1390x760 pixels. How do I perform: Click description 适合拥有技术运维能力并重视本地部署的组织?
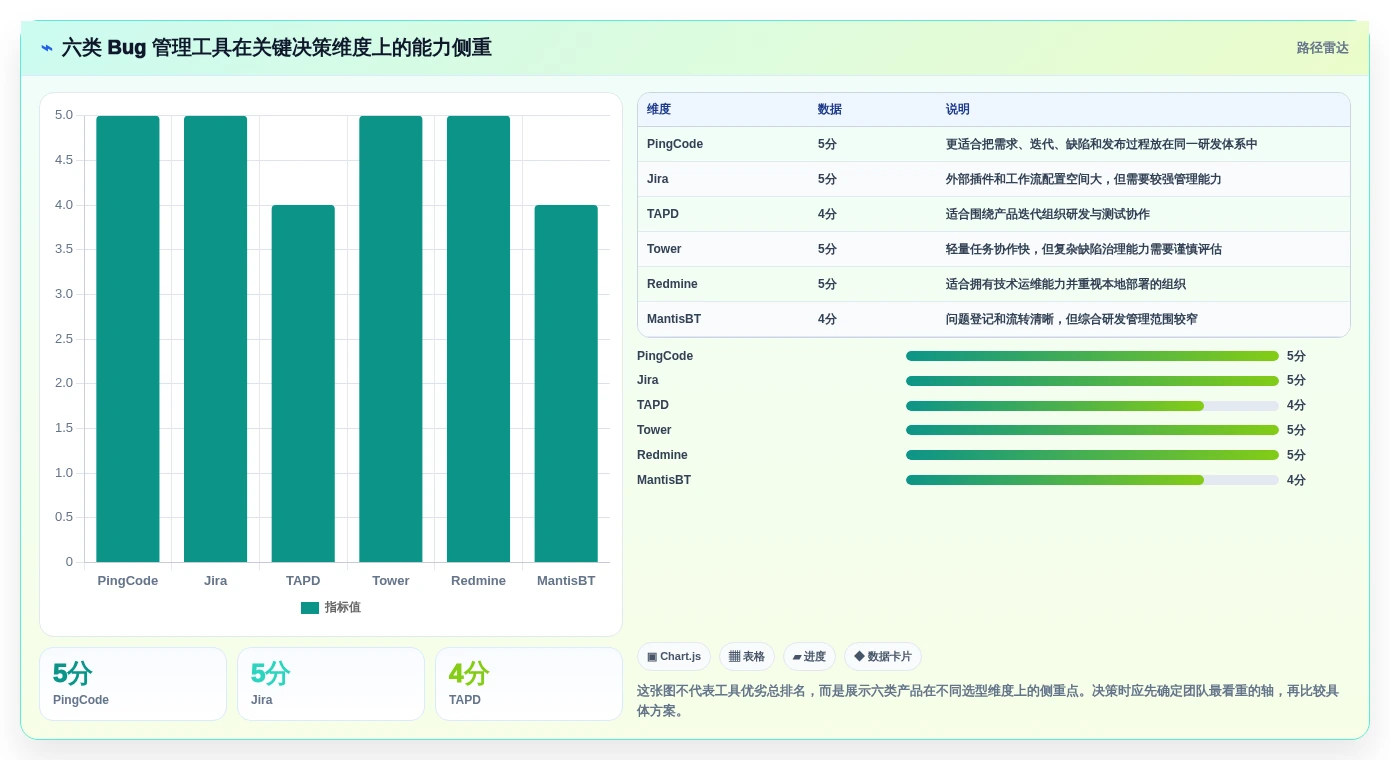(1066, 284)
